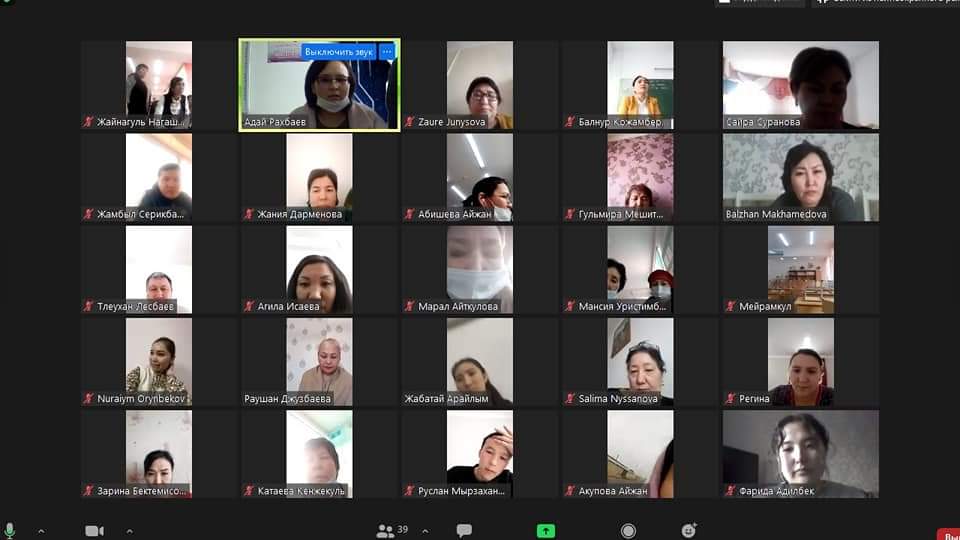Image resolution: width=960 pixels, height=540 pixels.
Task: Click muted mic icon beside Регина
Action: tap(731, 399)
